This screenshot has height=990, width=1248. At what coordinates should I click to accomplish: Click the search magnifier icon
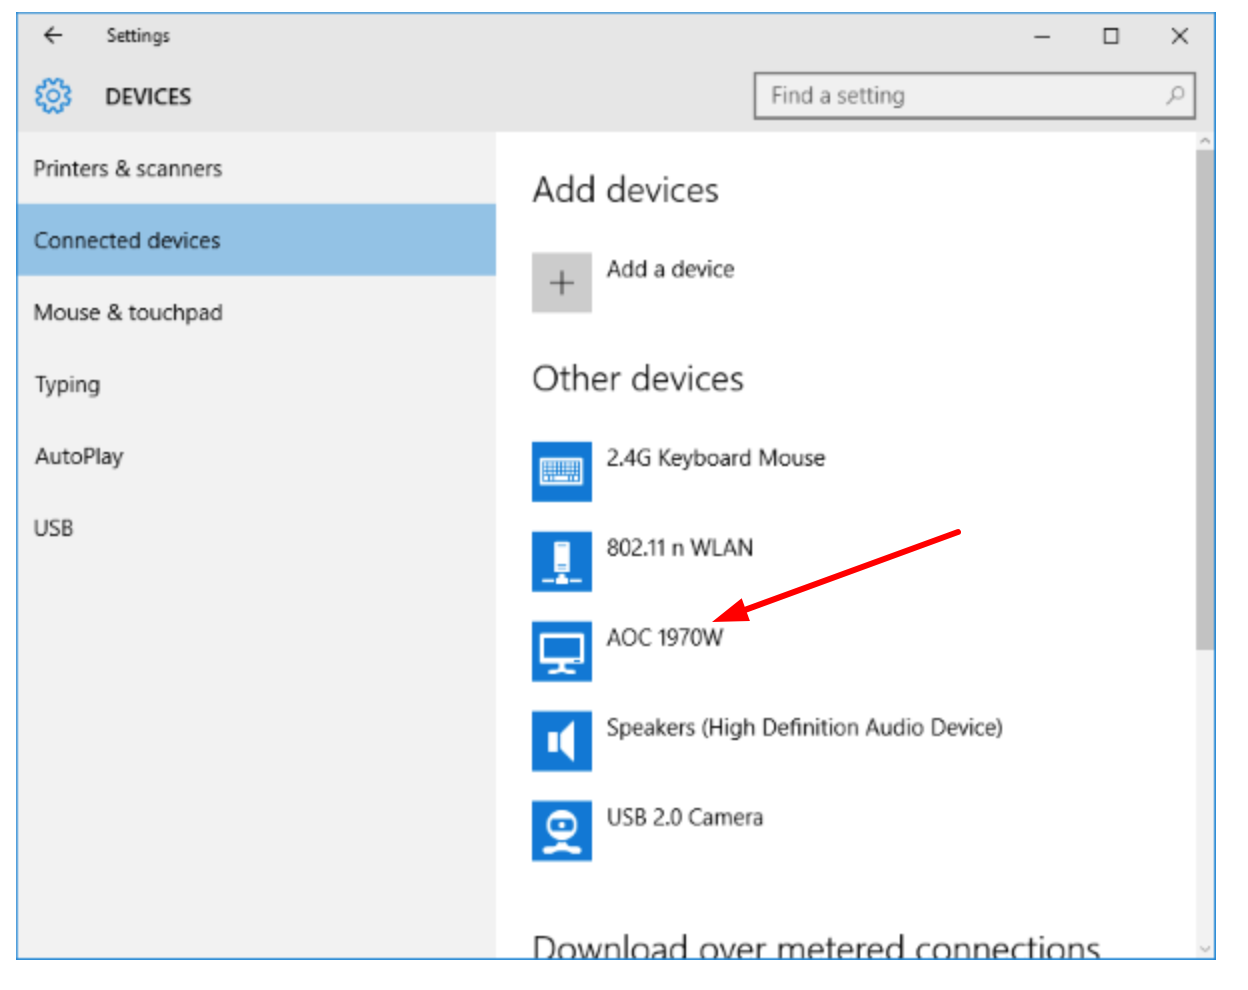pyautogui.click(x=1175, y=95)
